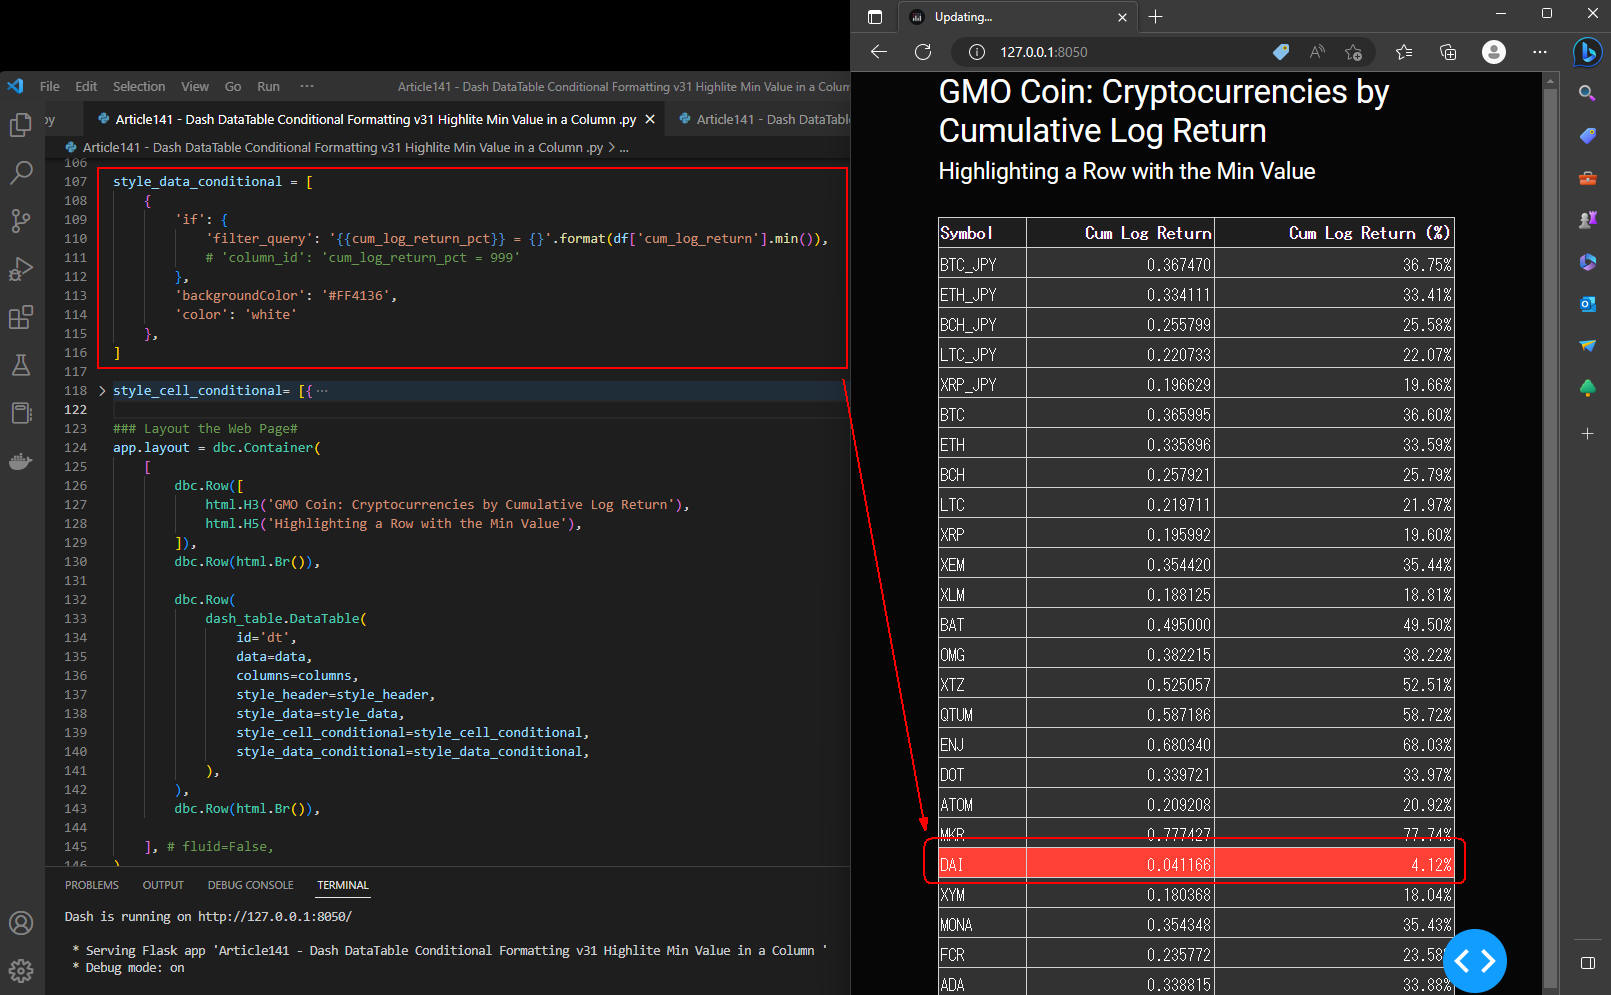Click the XTZ symbol cell
The image size is (1611, 995).
click(983, 684)
